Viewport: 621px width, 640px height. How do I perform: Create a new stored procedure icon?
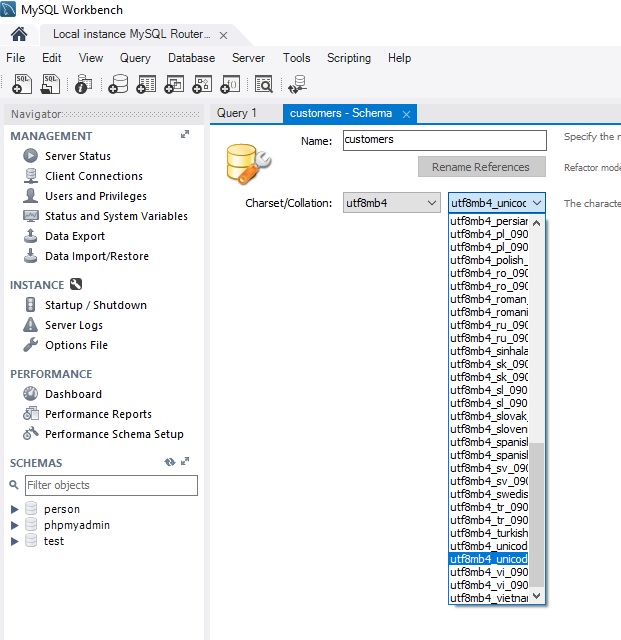[202, 84]
